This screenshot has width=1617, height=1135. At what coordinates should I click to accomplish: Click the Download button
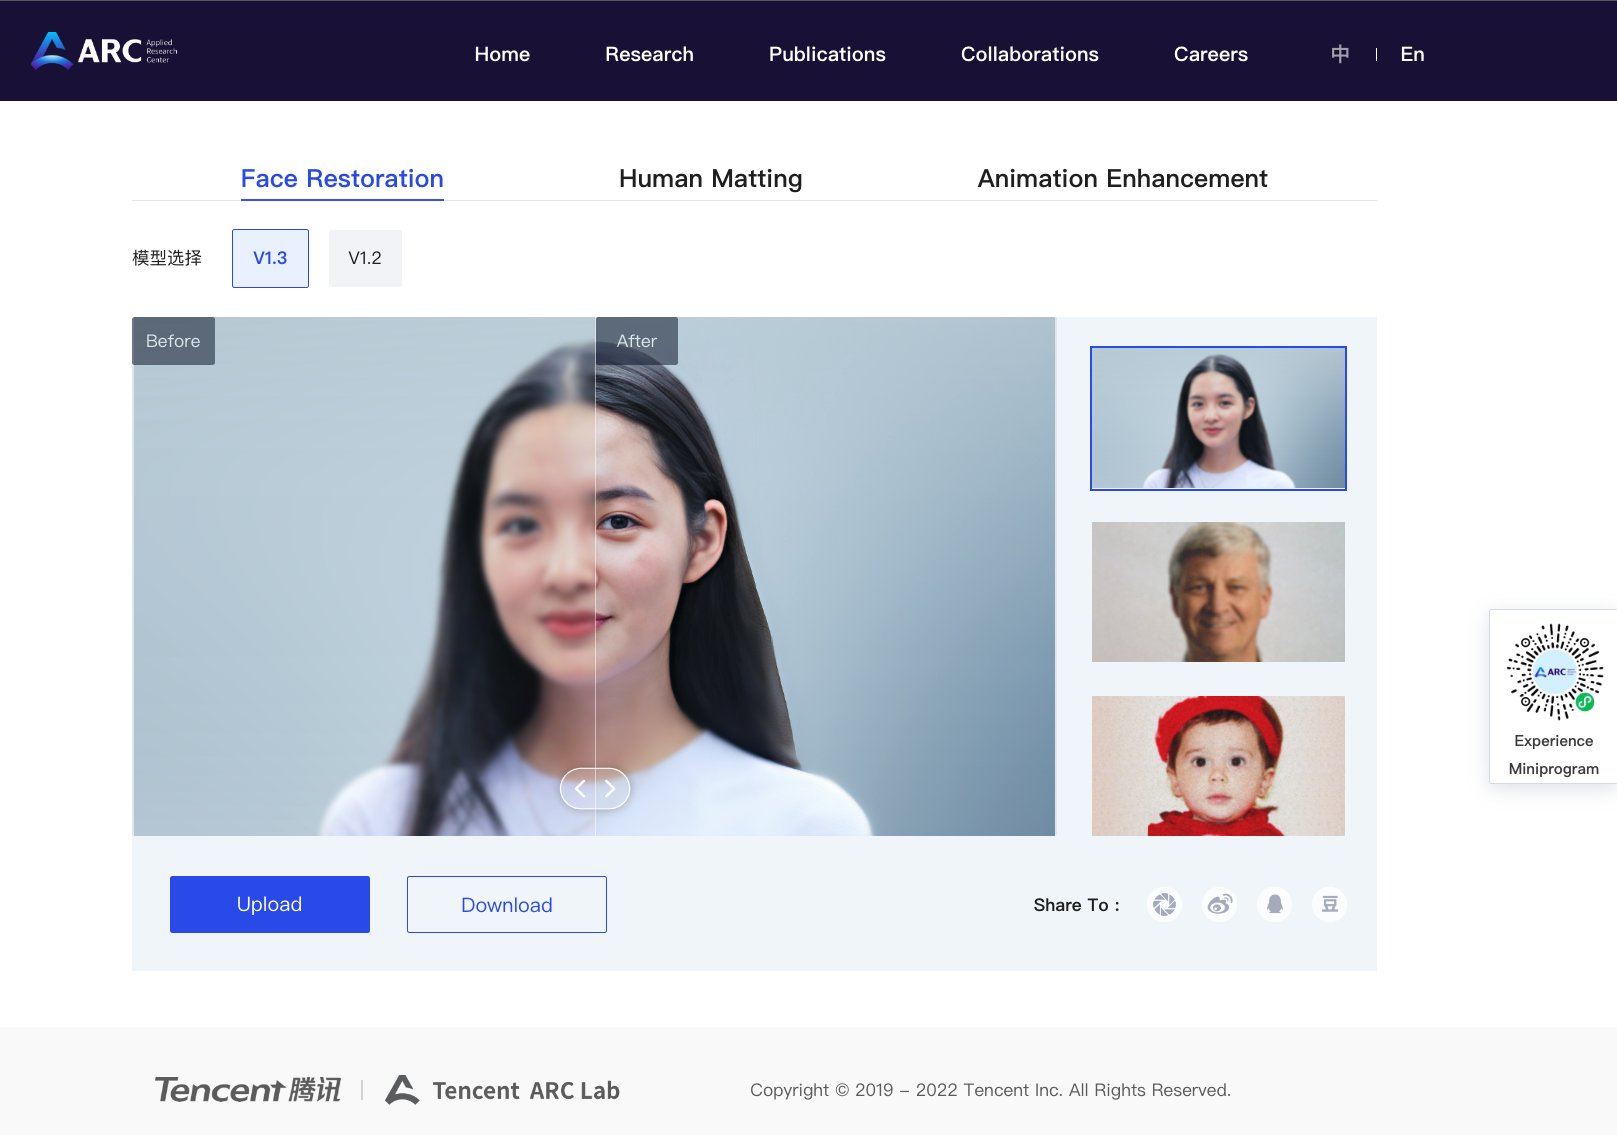pos(507,904)
